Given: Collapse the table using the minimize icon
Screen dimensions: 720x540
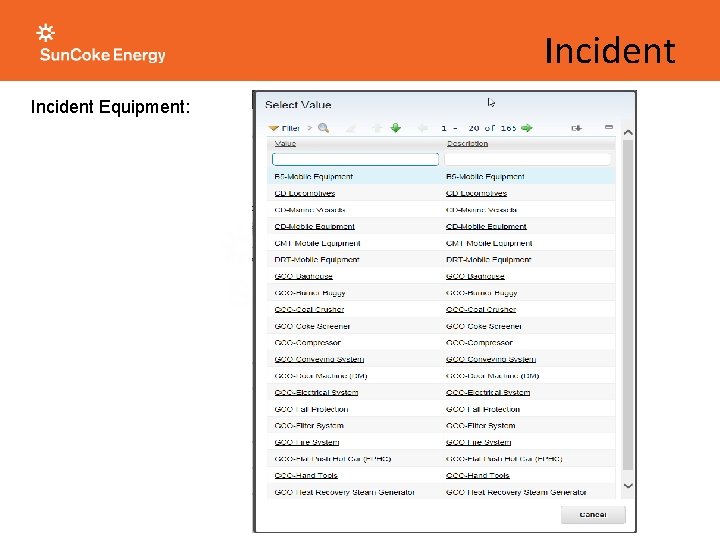Looking at the screenshot, I should coord(609,127).
